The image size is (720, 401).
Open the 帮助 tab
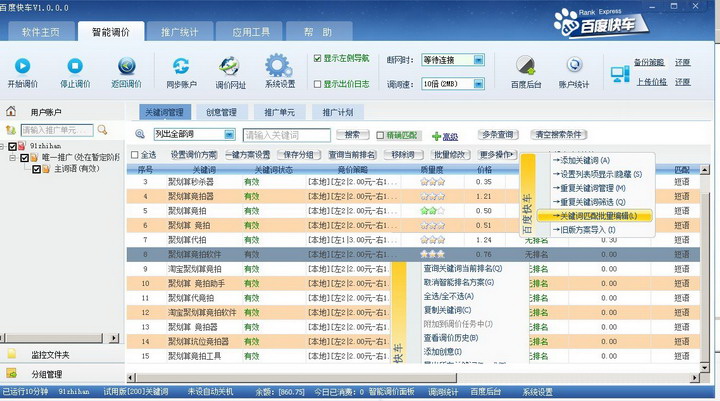(318, 32)
